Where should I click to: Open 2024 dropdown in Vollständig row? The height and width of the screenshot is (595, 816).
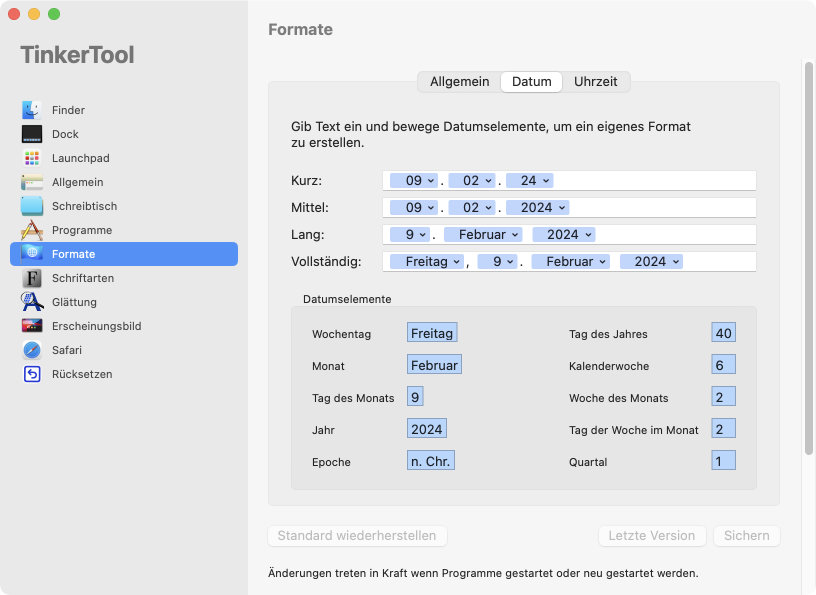pyautogui.click(x=651, y=262)
